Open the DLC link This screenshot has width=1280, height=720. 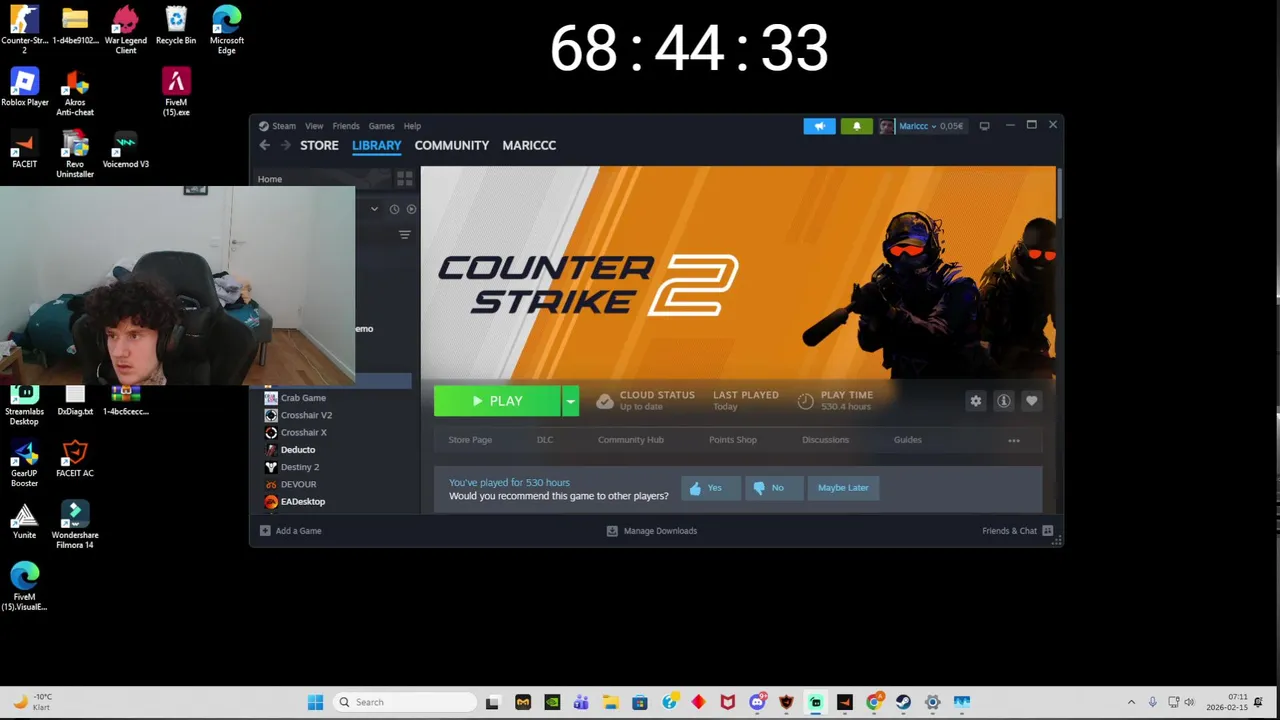tap(545, 440)
